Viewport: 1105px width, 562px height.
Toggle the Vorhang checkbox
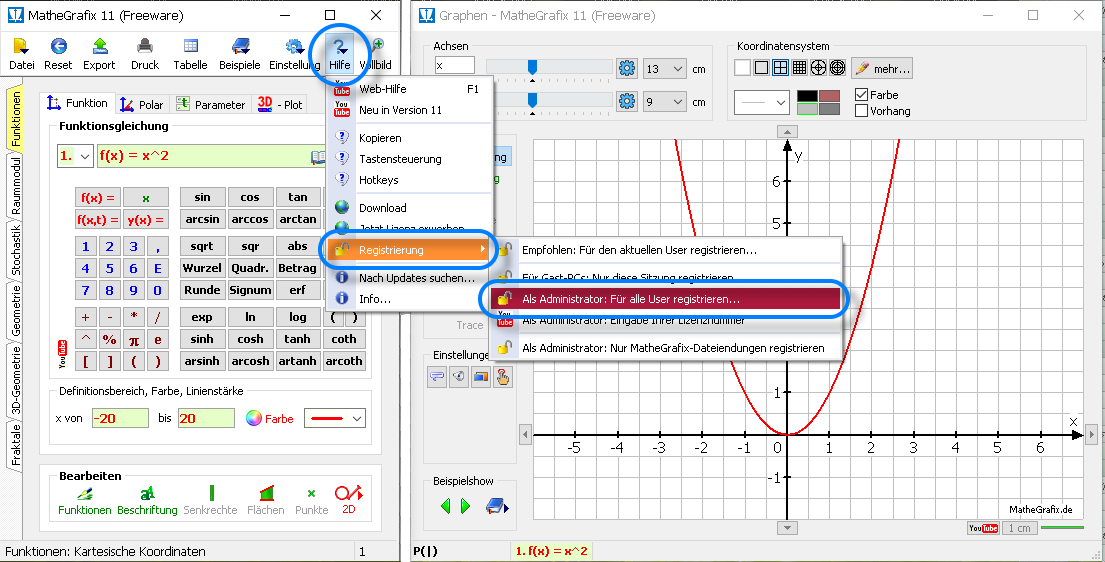tap(860, 111)
